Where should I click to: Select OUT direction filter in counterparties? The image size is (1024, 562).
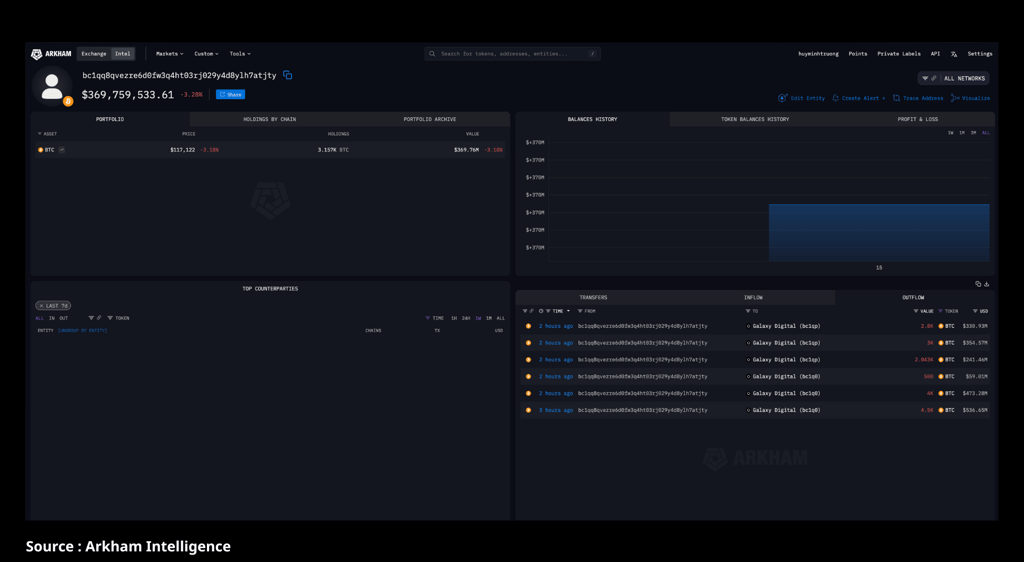(x=63, y=318)
